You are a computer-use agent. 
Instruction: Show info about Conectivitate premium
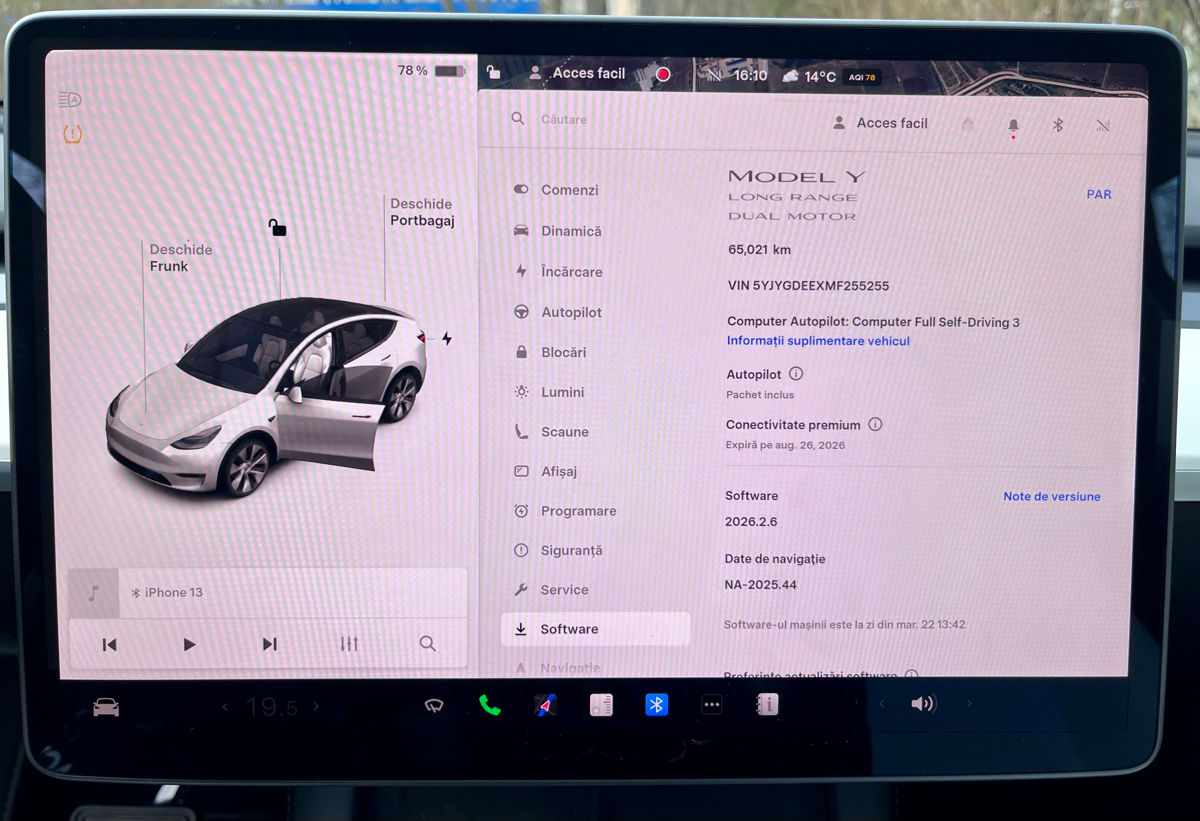click(875, 424)
